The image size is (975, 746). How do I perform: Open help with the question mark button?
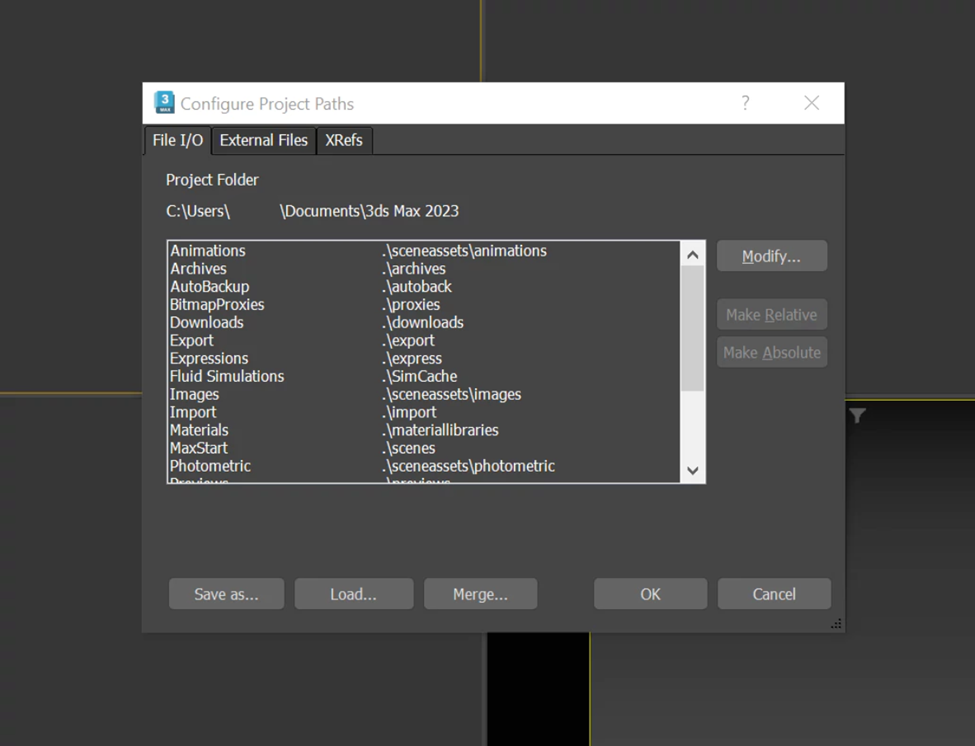coord(745,103)
